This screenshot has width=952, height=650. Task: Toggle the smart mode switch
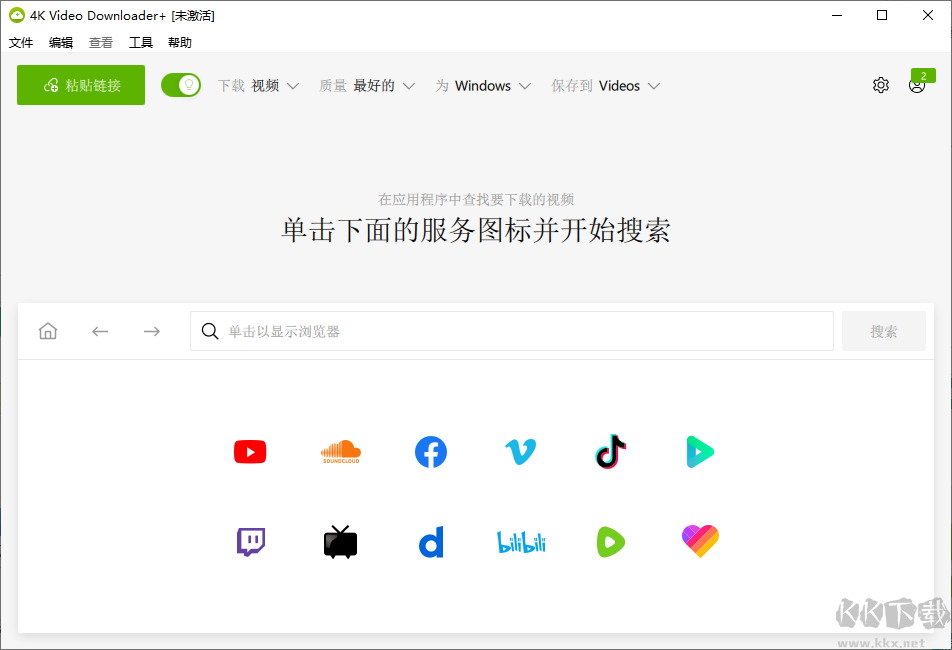(x=181, y=85)
